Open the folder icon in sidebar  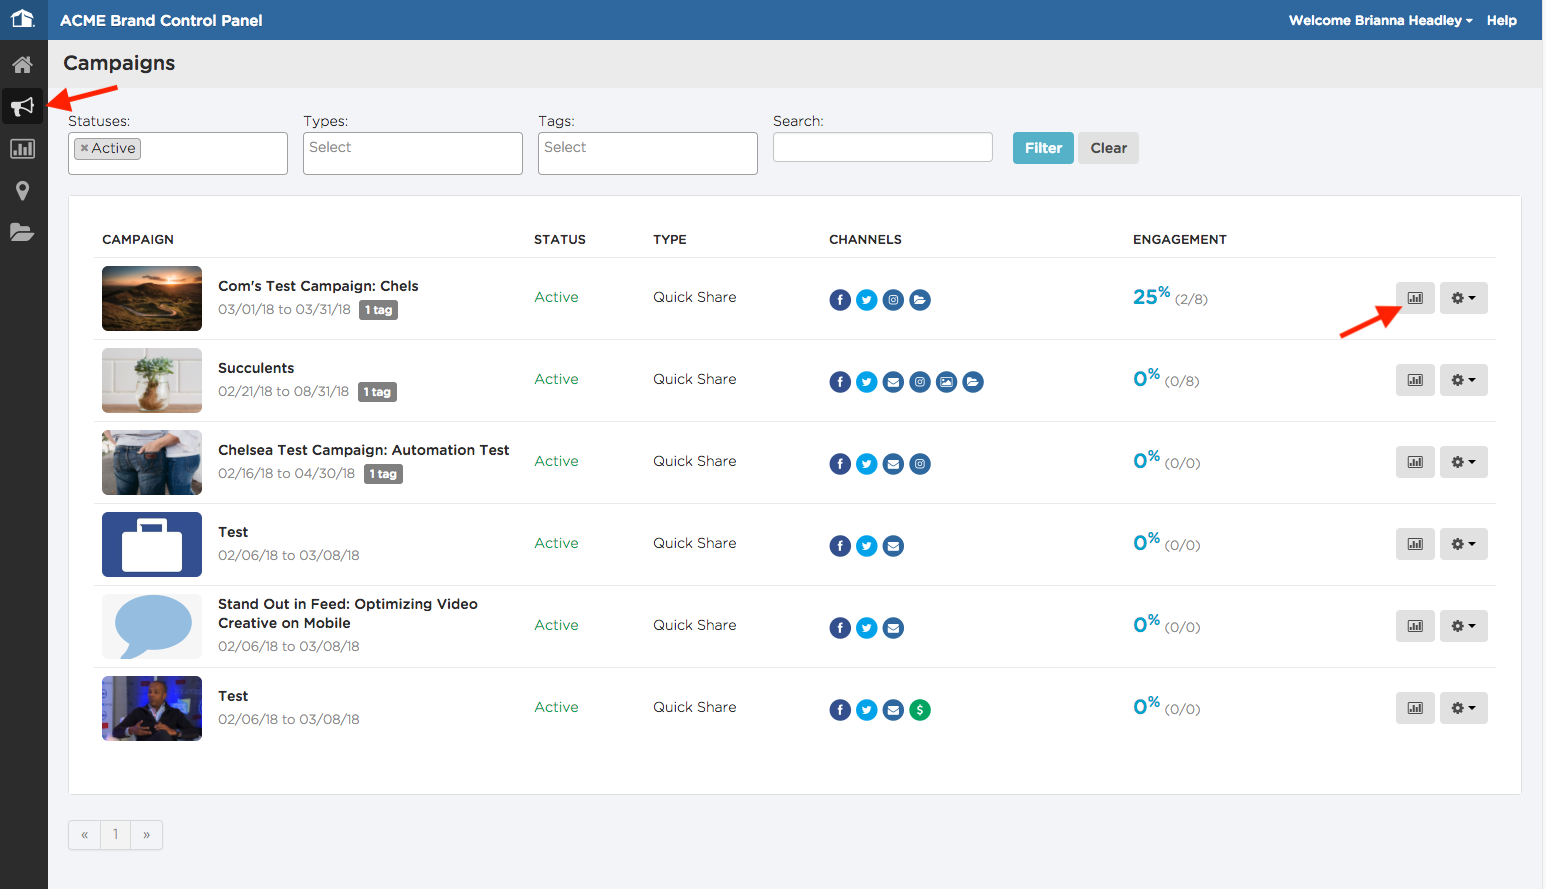22,232
